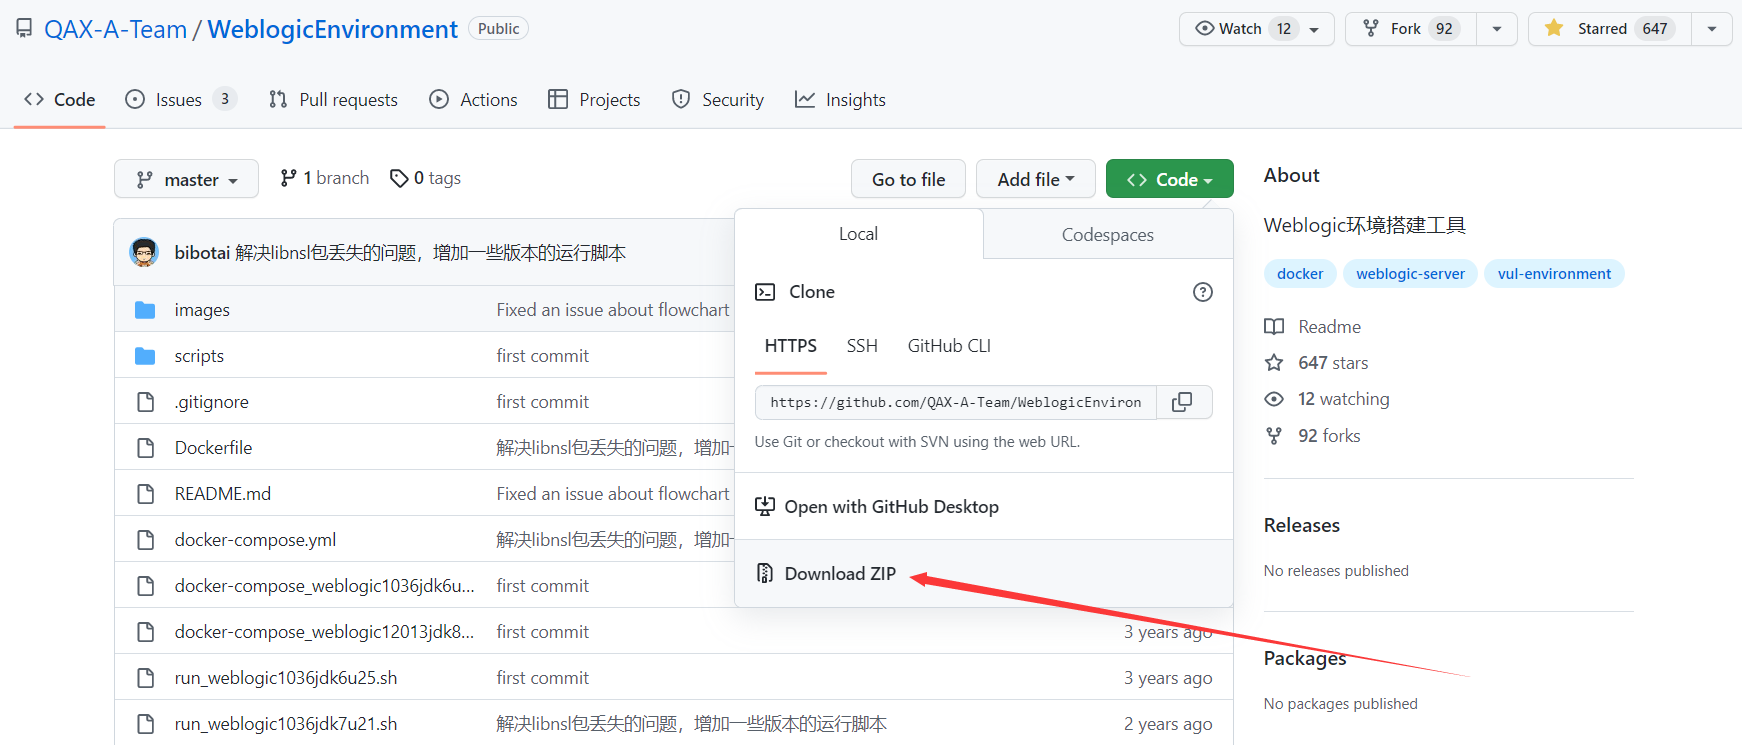This screenshot has height=745, width=1742.
Task: Click the repository icon beside QAX-A-Team
Action: (x=24, y=29)
